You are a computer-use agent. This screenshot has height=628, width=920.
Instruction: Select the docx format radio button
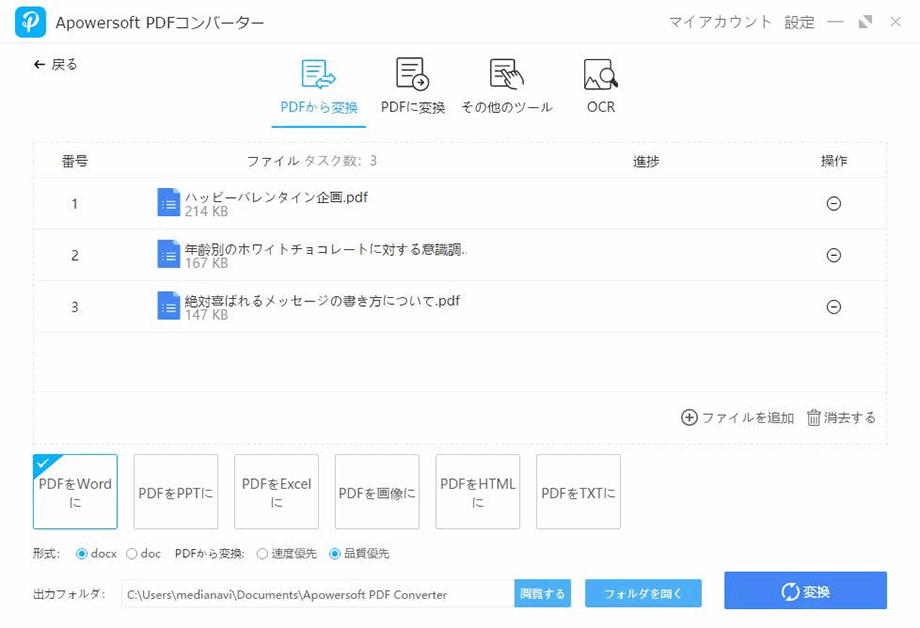tap(82, 553)
